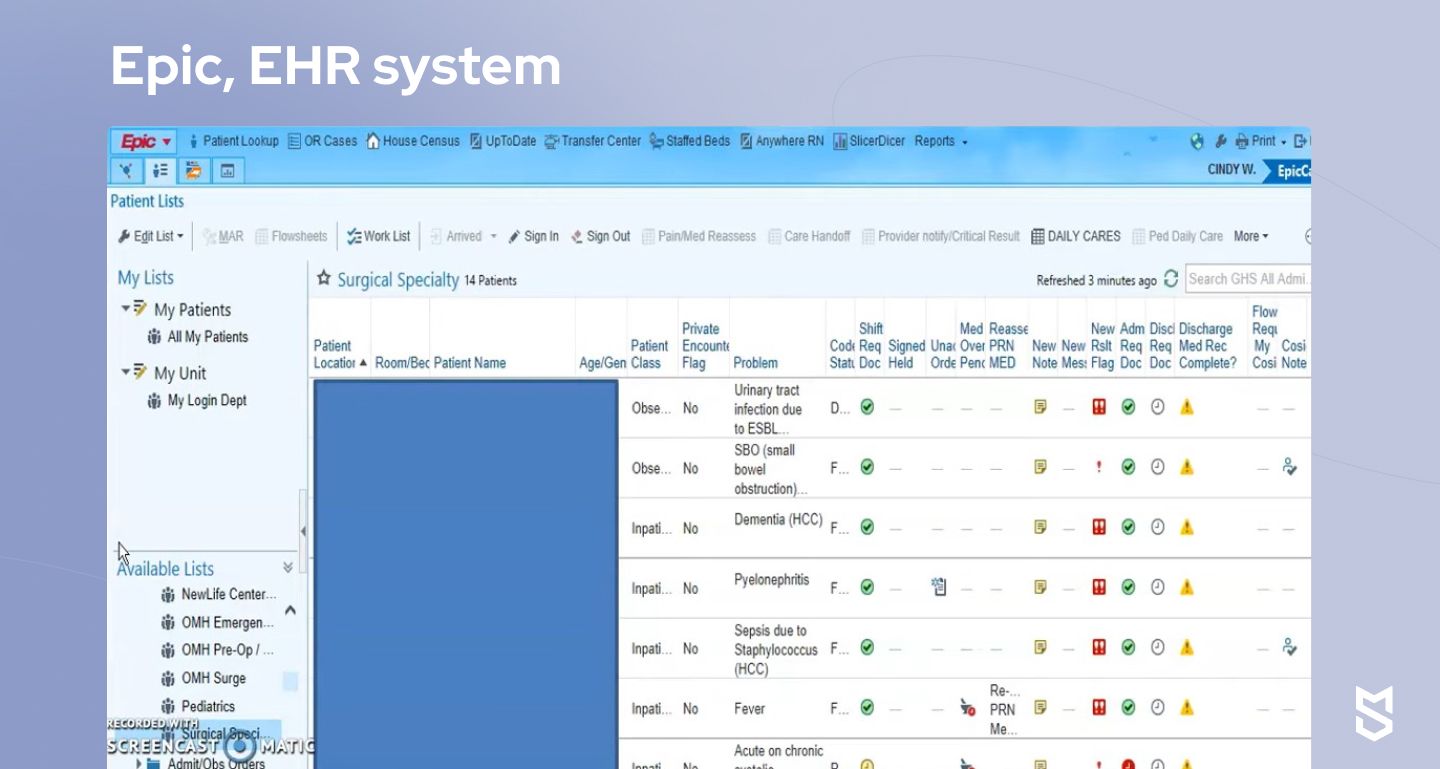The width and height of the screenshot is (1440, 769).
Task: Click the Problem column header
Action: [x=755, y=363]
